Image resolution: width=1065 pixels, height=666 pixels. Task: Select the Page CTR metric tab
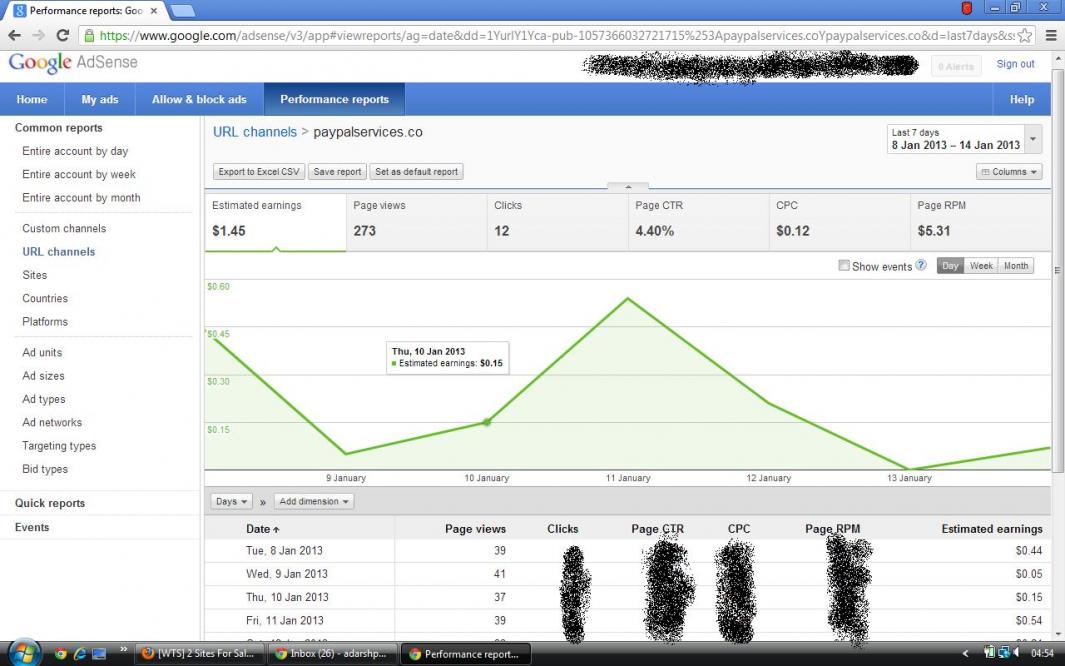[x=699, y=223]
